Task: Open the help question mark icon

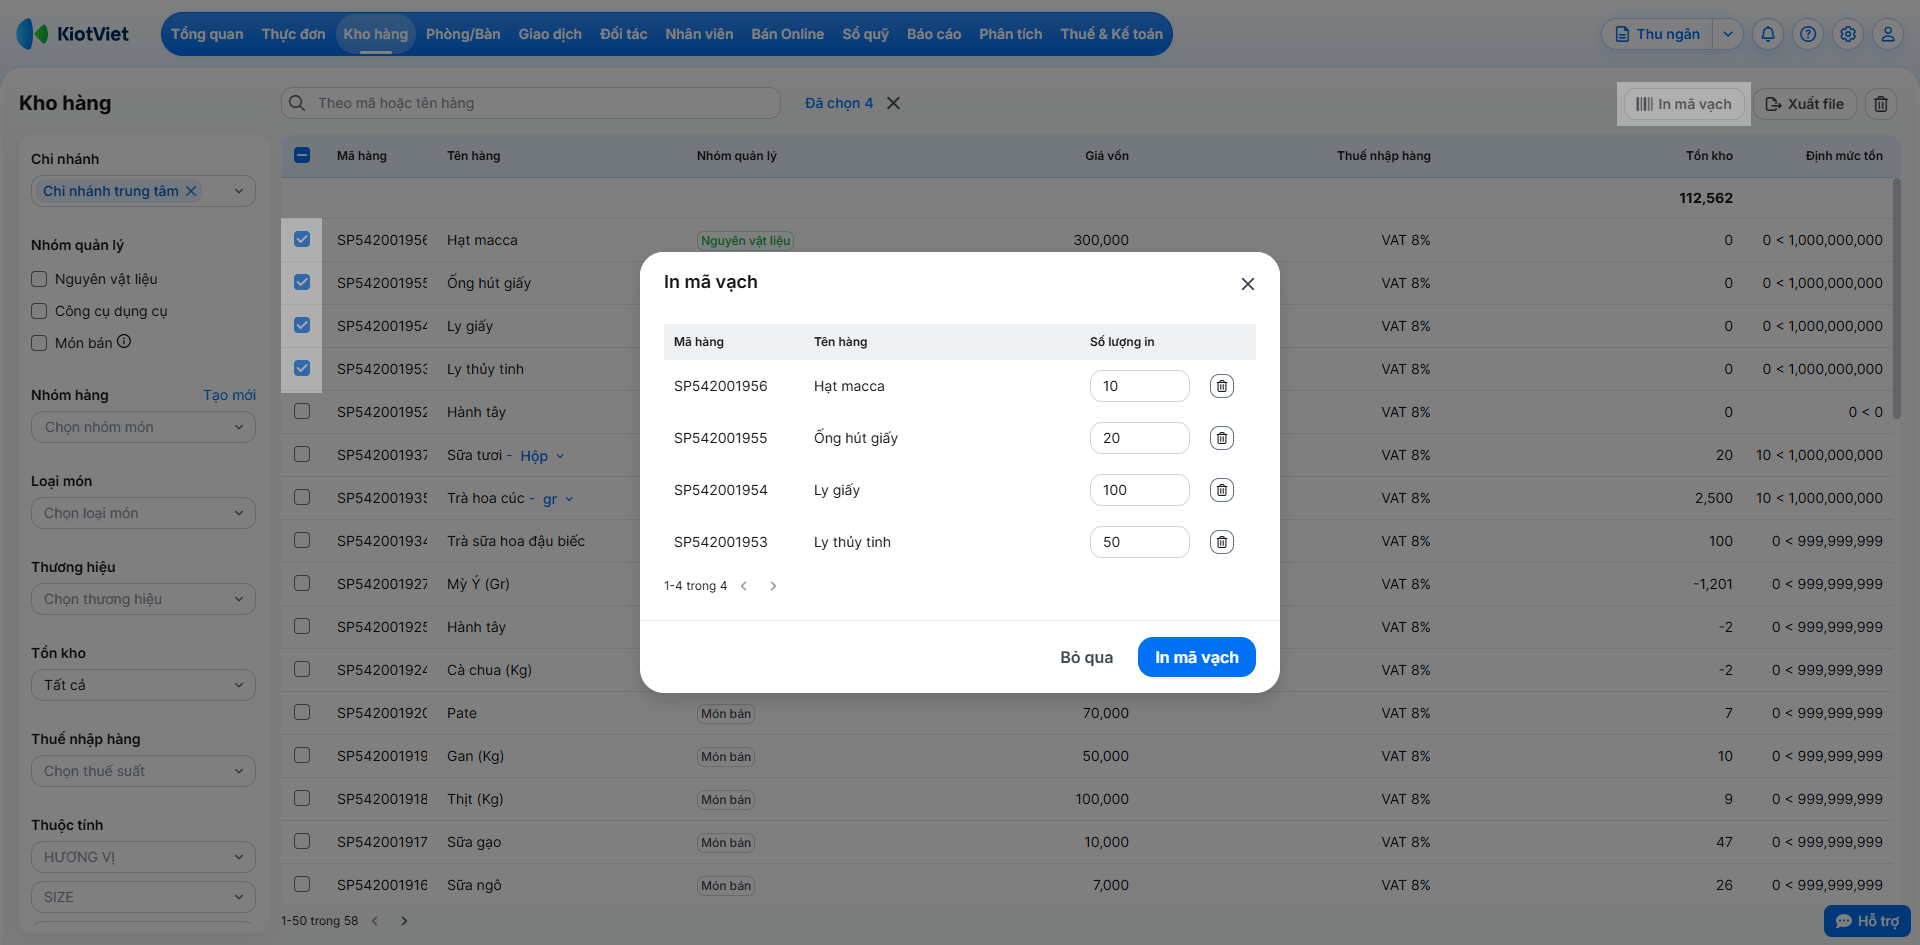Action: (1807, 34)
